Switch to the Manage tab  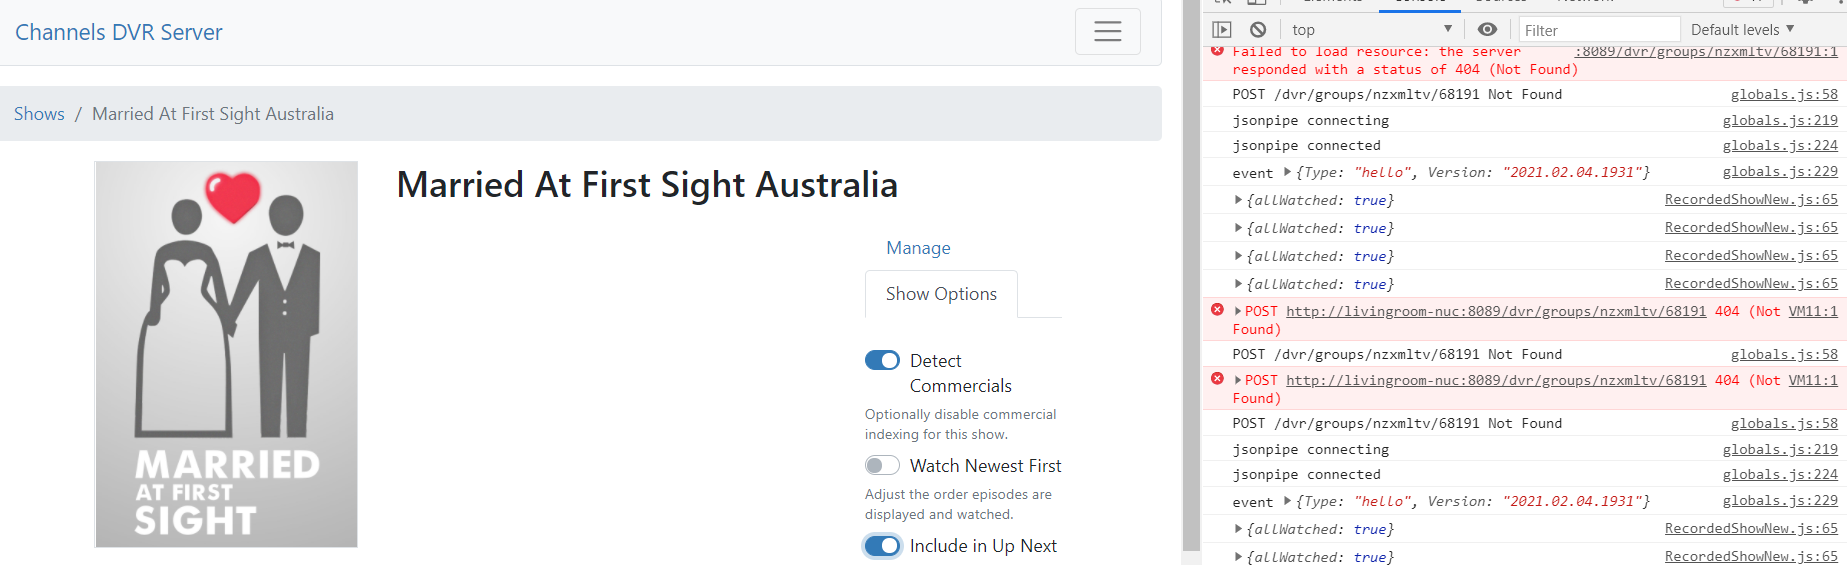click(x=918, y=248)
